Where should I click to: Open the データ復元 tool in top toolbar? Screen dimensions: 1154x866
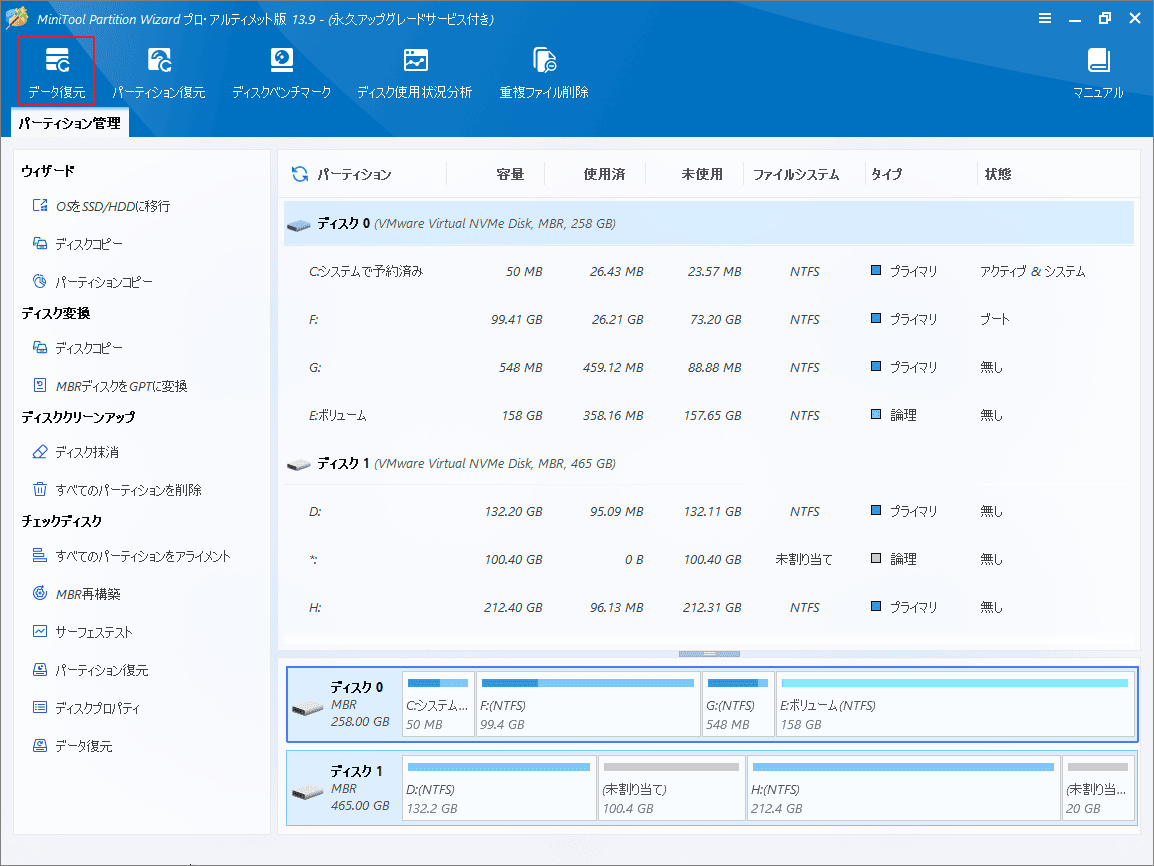pos(57,72)
